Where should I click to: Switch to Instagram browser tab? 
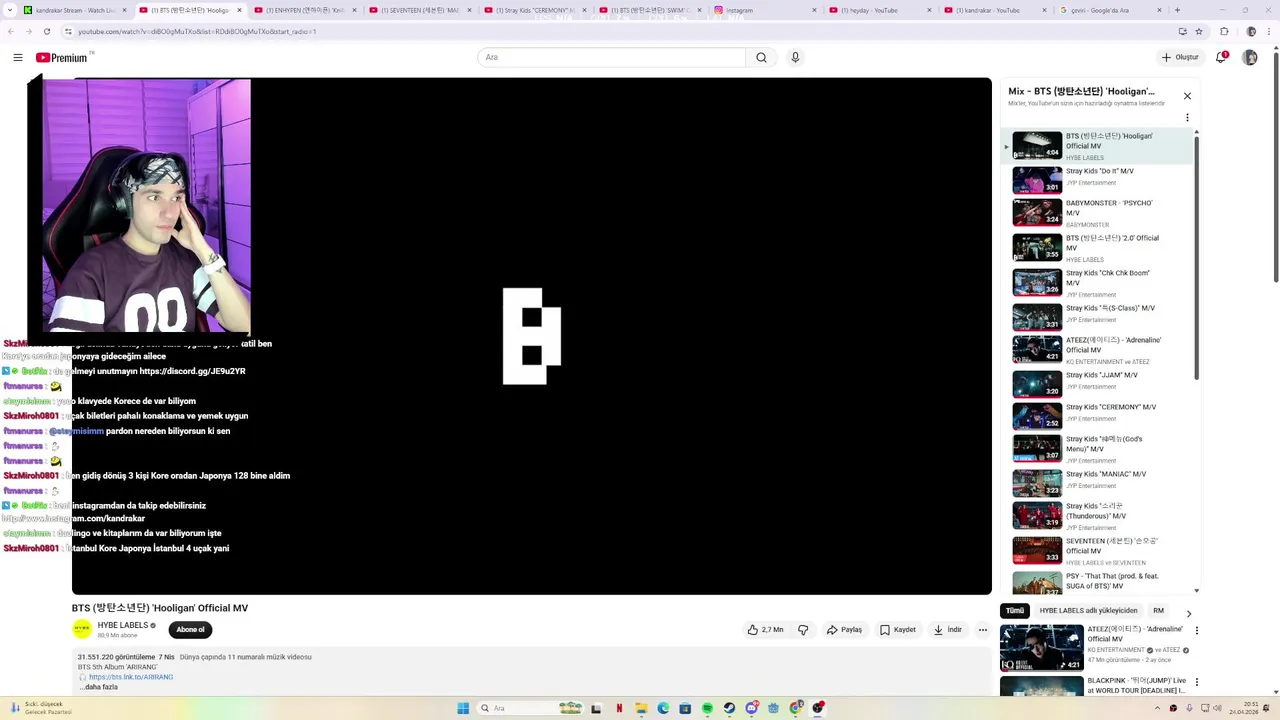pyautogui.click(x=764, y=10)
